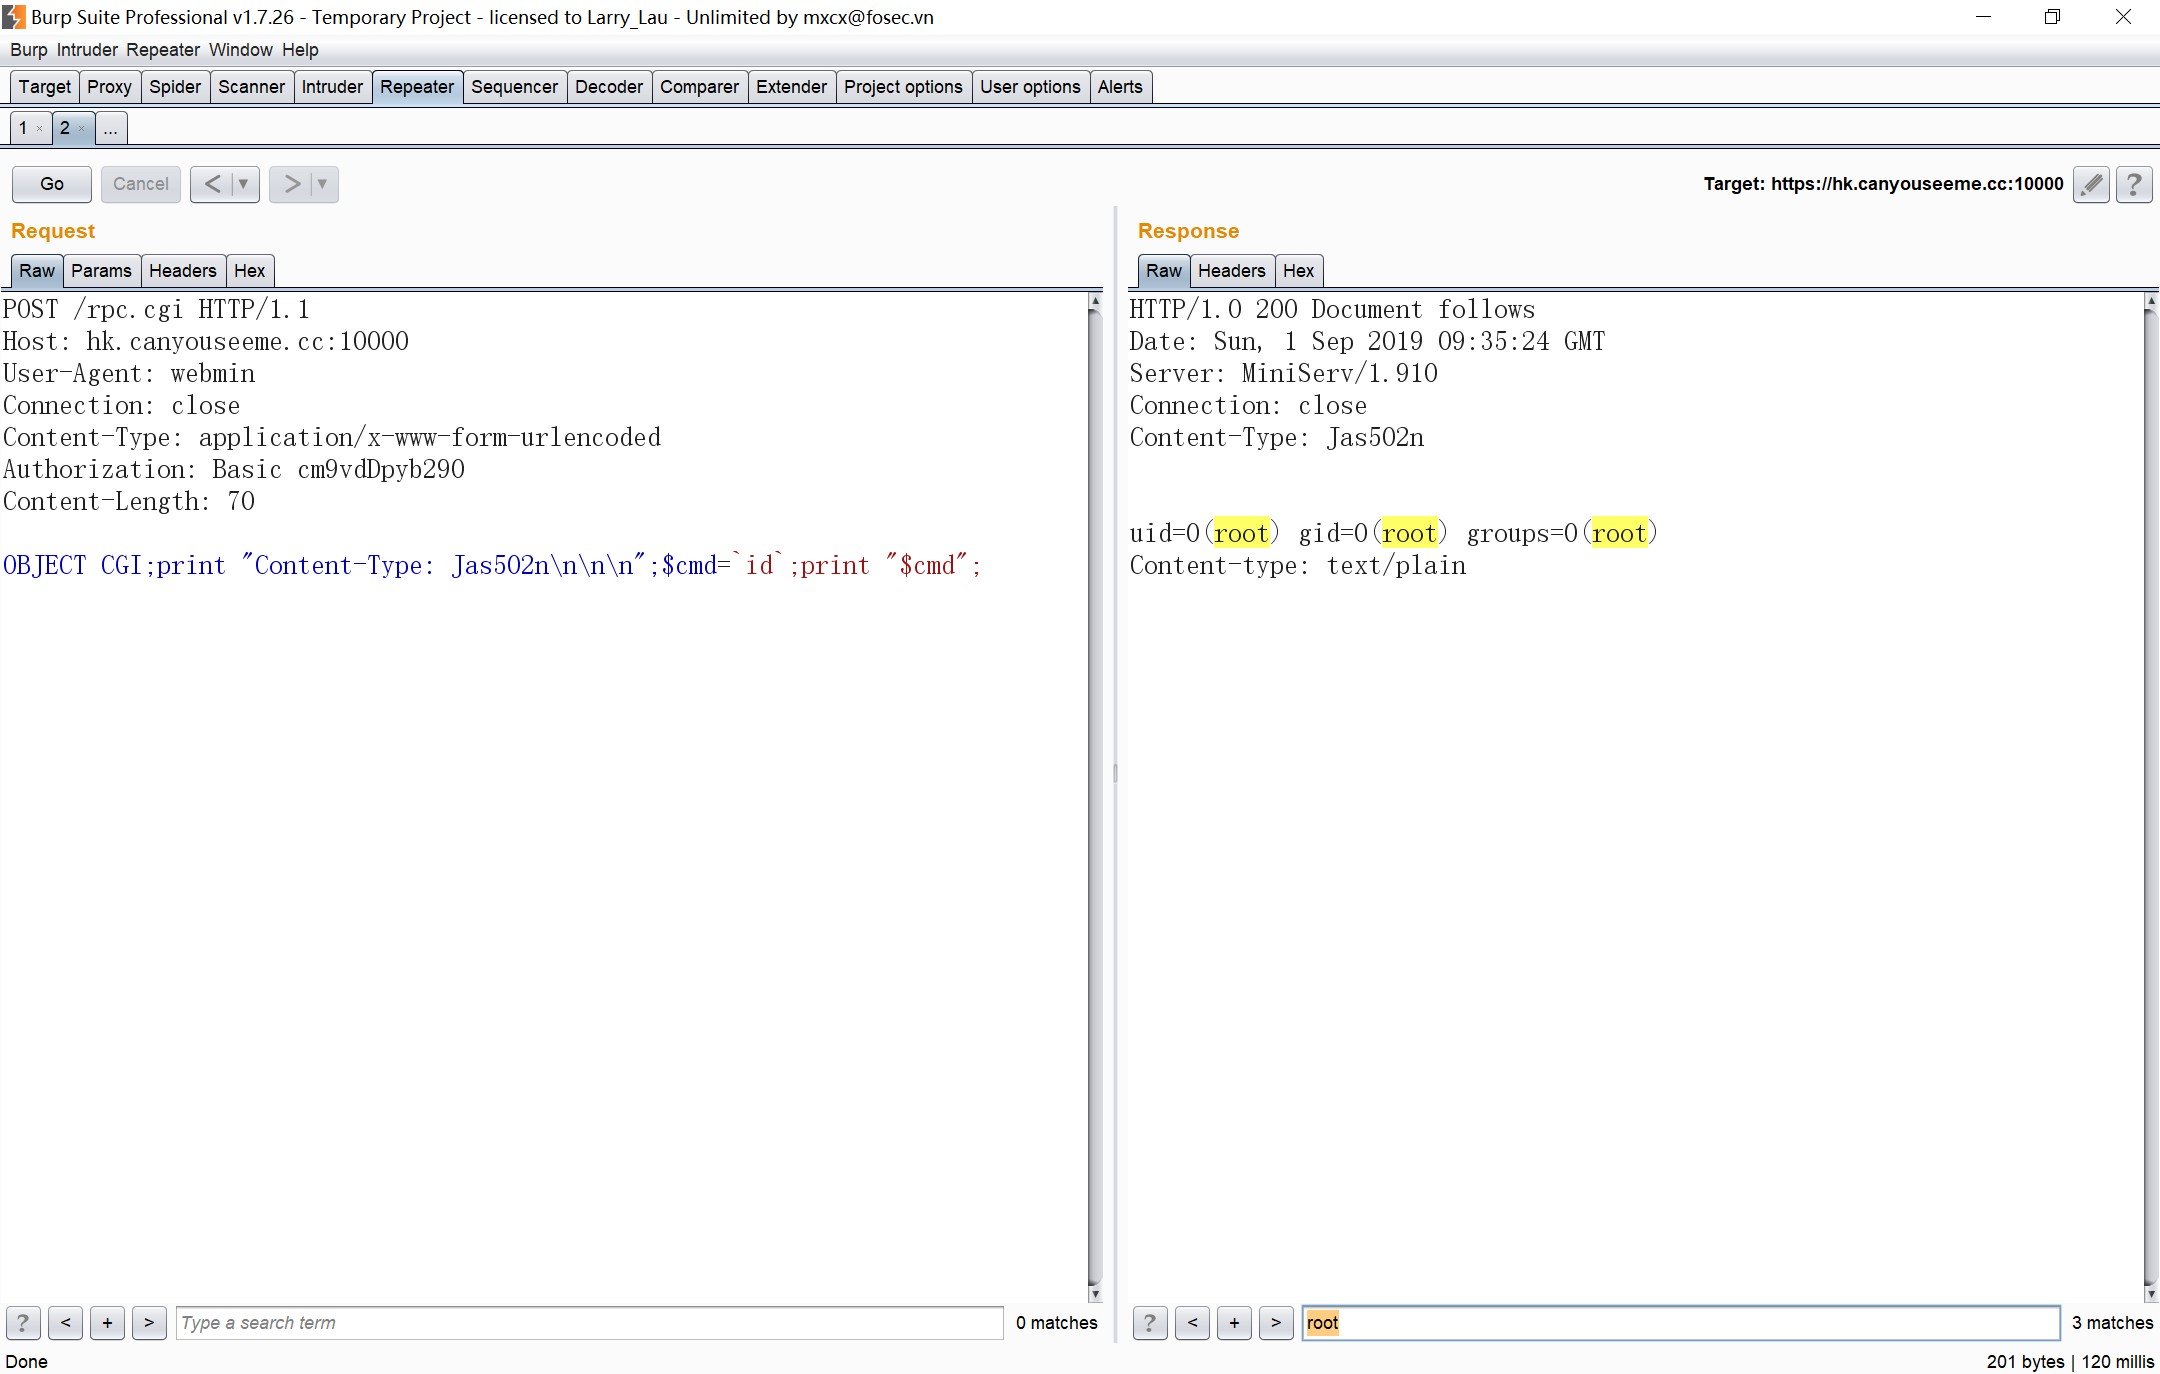
Task: Go back to previous request in history
Action: (212, 184)
